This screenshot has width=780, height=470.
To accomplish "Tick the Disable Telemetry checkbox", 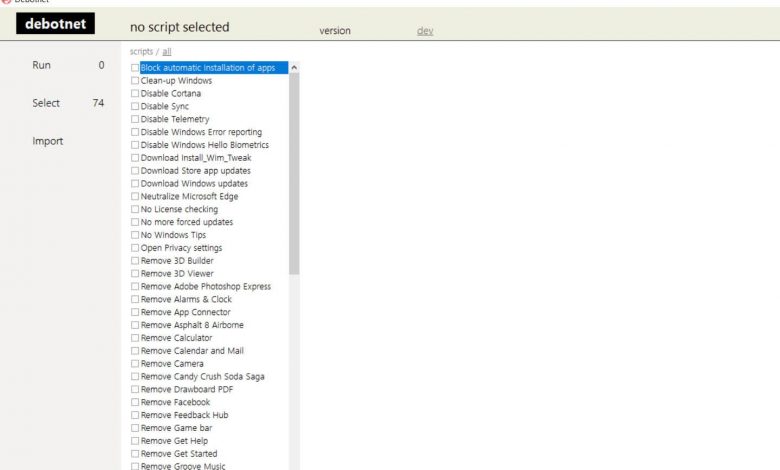I will tap(135, 119).
